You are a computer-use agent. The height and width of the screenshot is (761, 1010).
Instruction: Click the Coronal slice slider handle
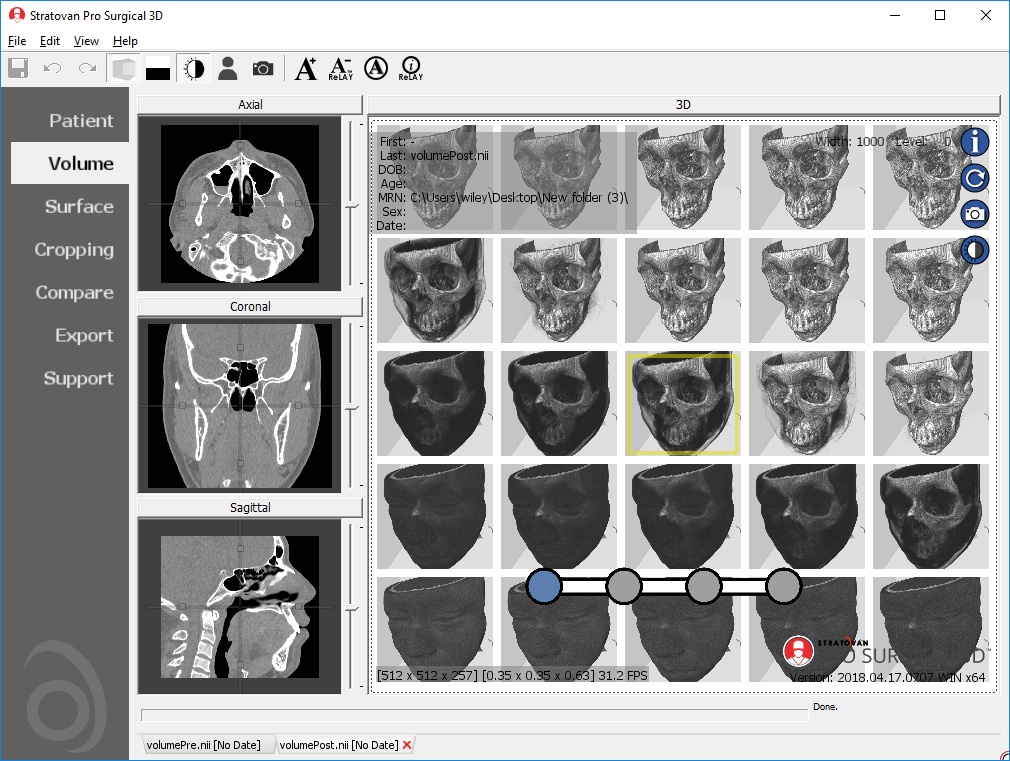coord(352,408)
